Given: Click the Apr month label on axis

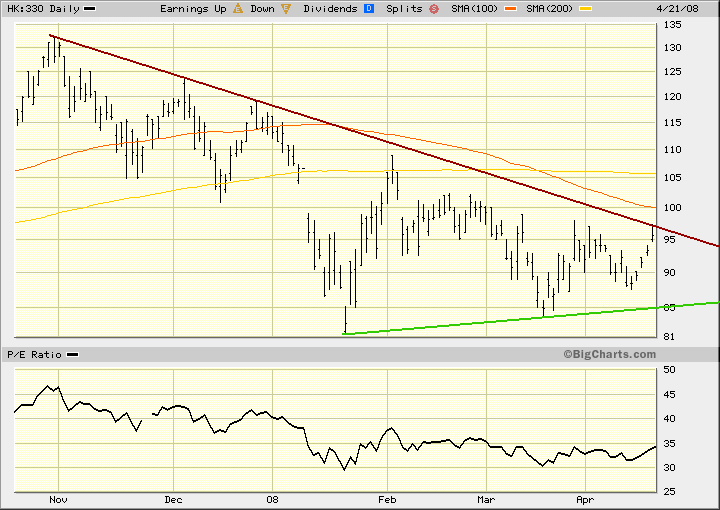Looking at the screenshot, I should 585,499.
